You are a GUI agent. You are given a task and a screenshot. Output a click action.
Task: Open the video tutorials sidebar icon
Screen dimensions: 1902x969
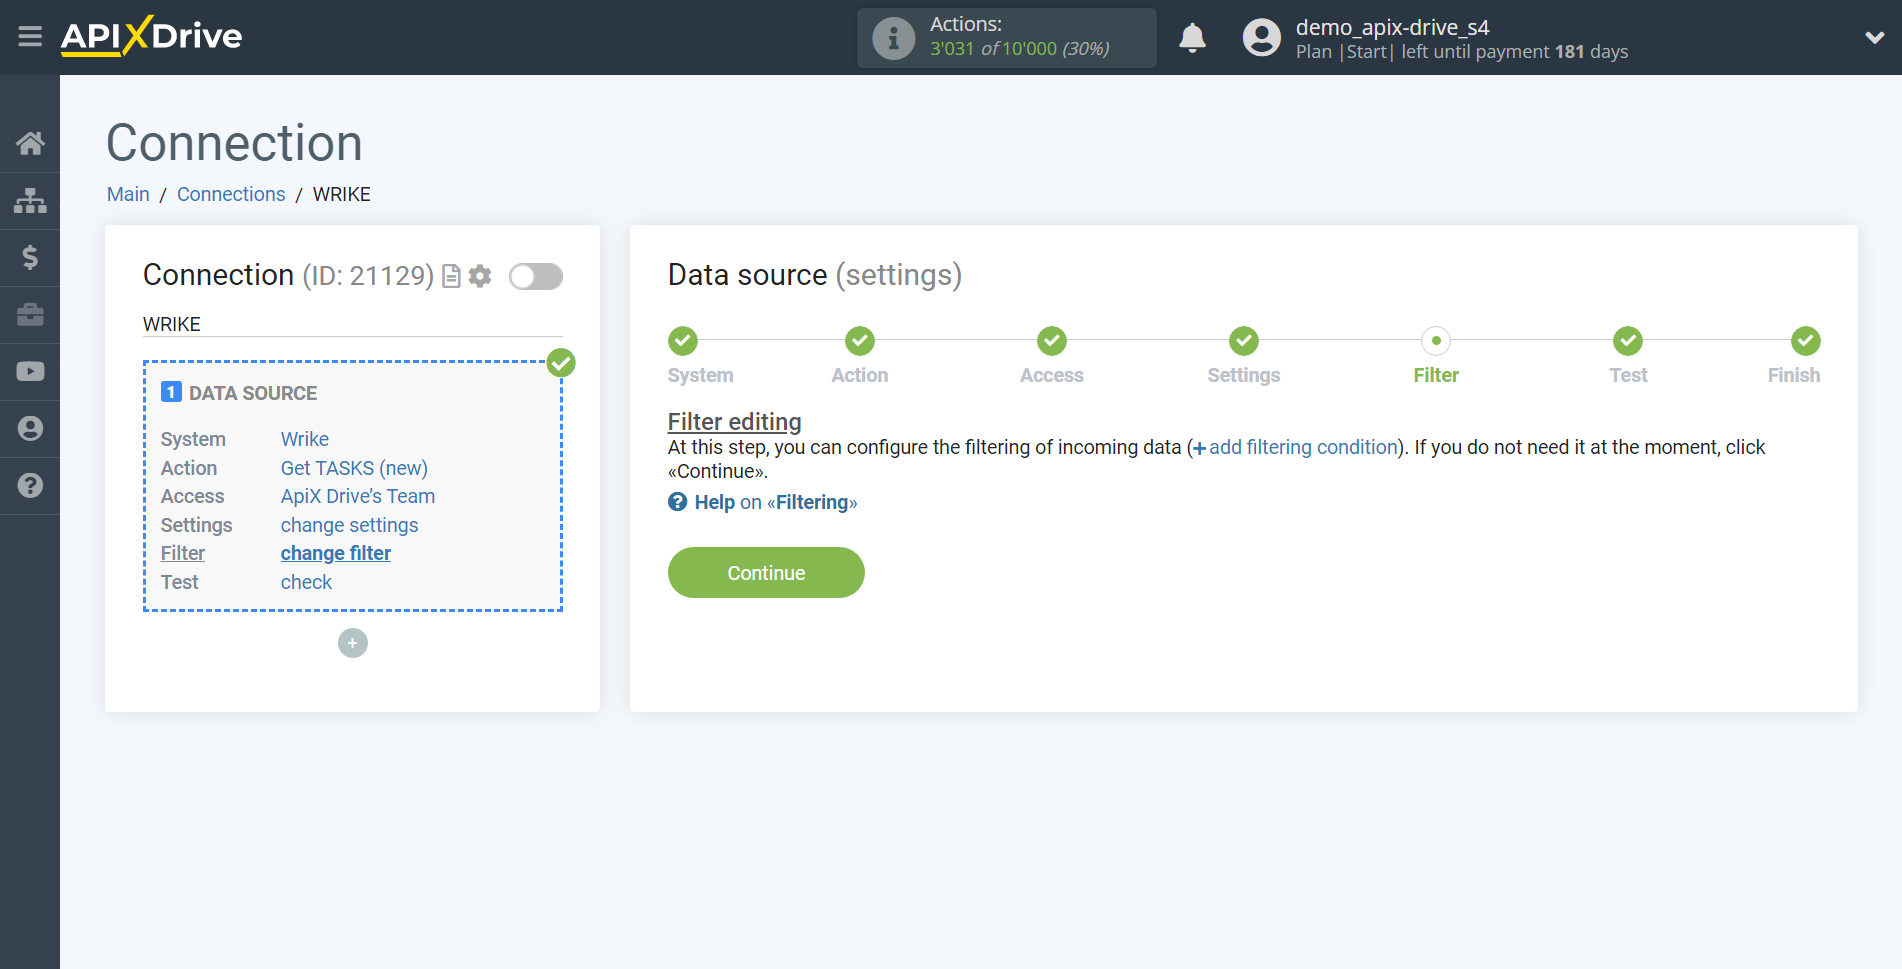pyautogui.click(x=30, y=371)
